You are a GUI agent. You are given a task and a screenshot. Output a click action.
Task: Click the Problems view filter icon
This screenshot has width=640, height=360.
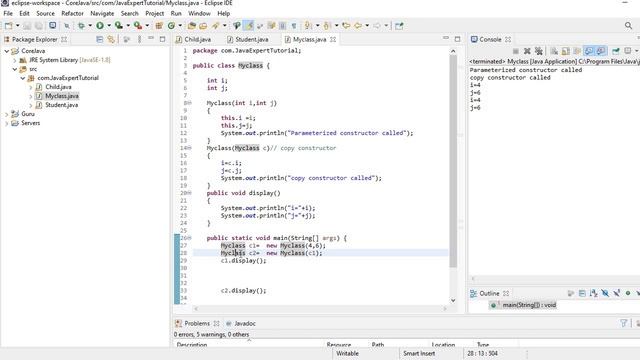624,323
